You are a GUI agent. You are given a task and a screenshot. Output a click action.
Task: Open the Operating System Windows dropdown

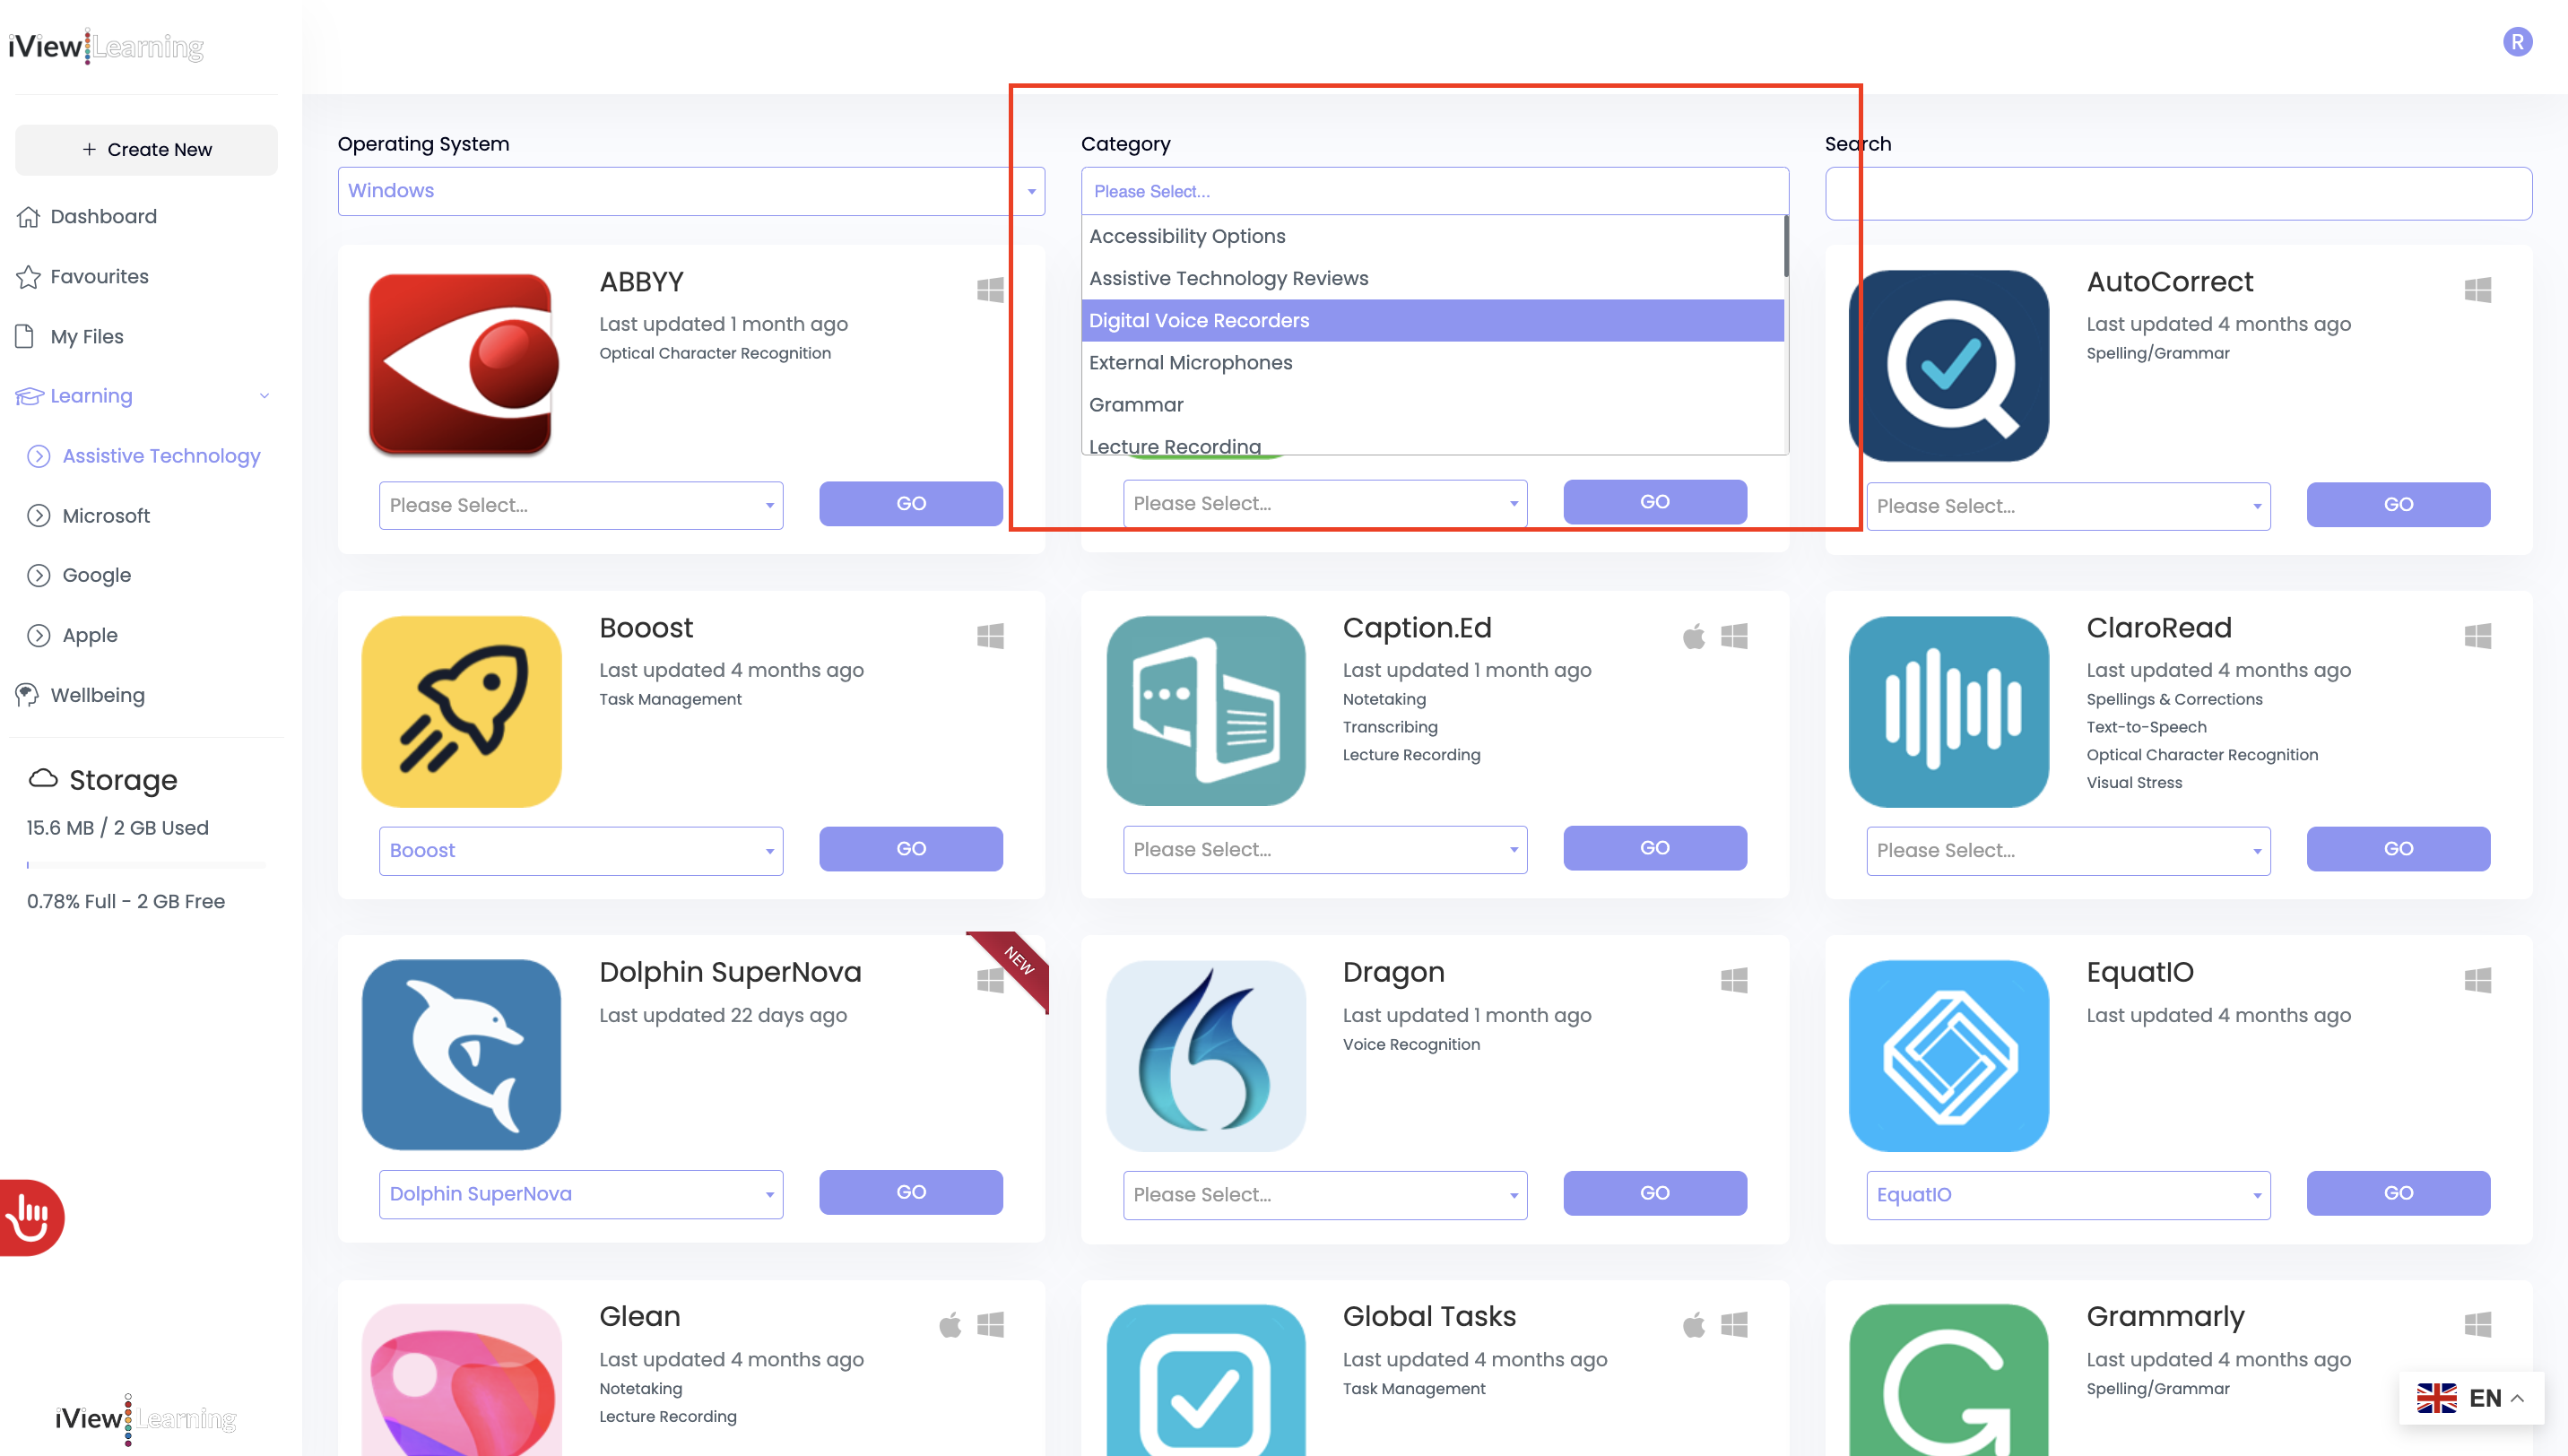tap(691, 191)
